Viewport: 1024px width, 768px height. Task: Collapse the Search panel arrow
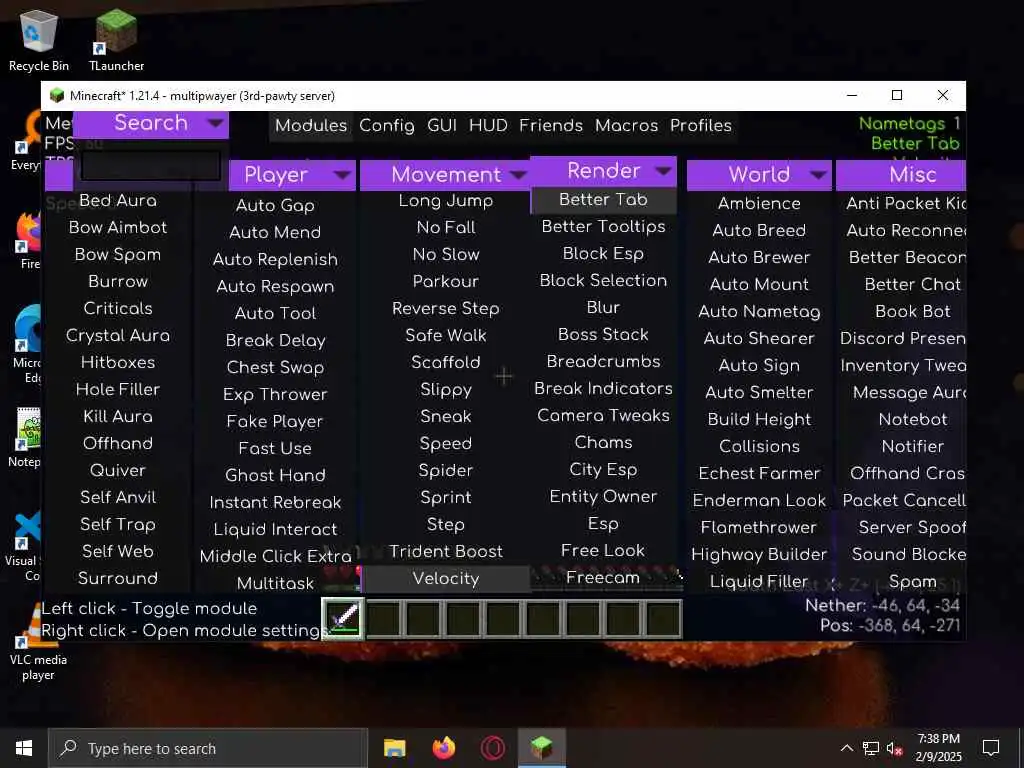coord(215,123)
